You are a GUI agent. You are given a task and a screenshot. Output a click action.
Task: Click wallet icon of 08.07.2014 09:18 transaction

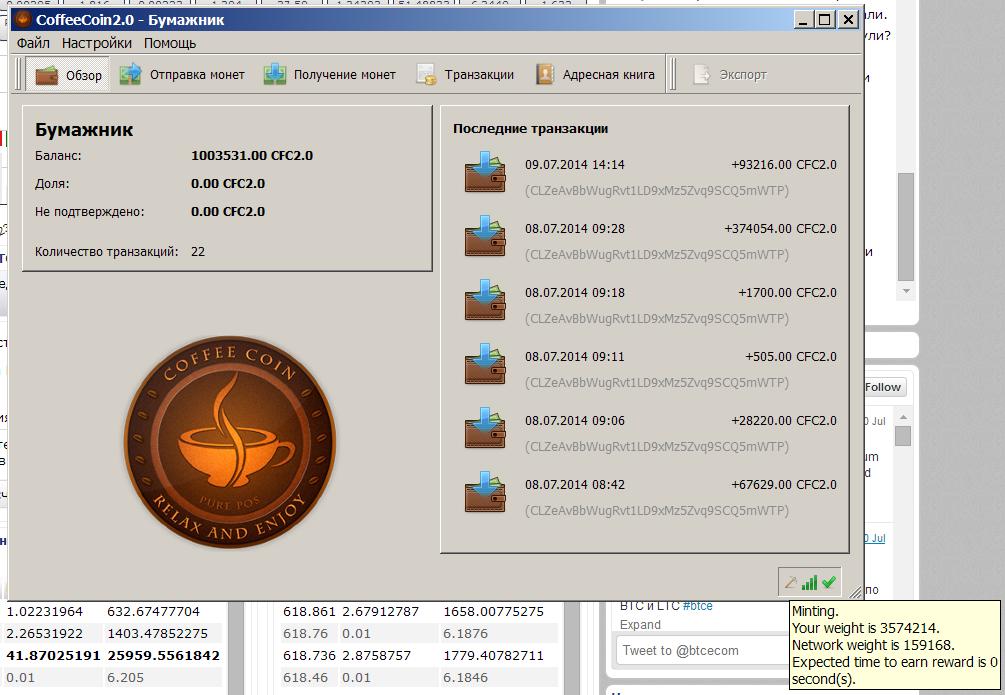pos(485,300)
